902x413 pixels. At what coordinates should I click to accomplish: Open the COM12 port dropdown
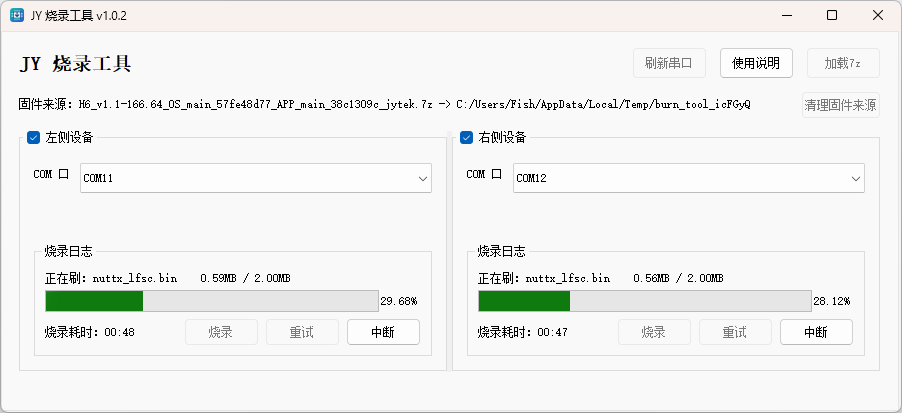pyautogui.click(x=689, y=178)
